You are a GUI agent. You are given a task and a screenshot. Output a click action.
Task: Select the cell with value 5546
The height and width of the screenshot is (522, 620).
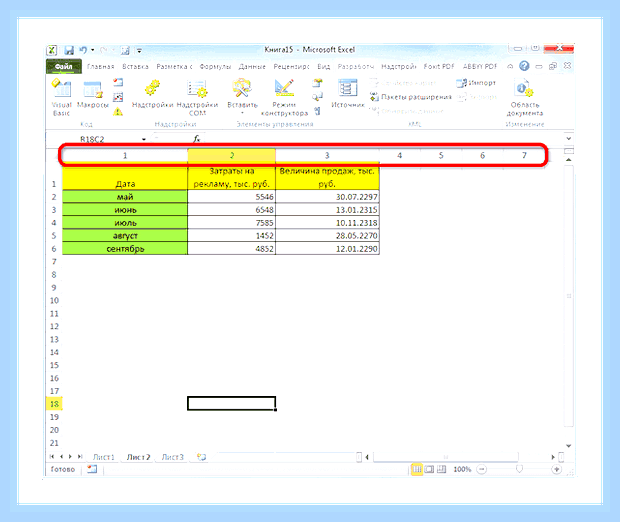point(232,197)
